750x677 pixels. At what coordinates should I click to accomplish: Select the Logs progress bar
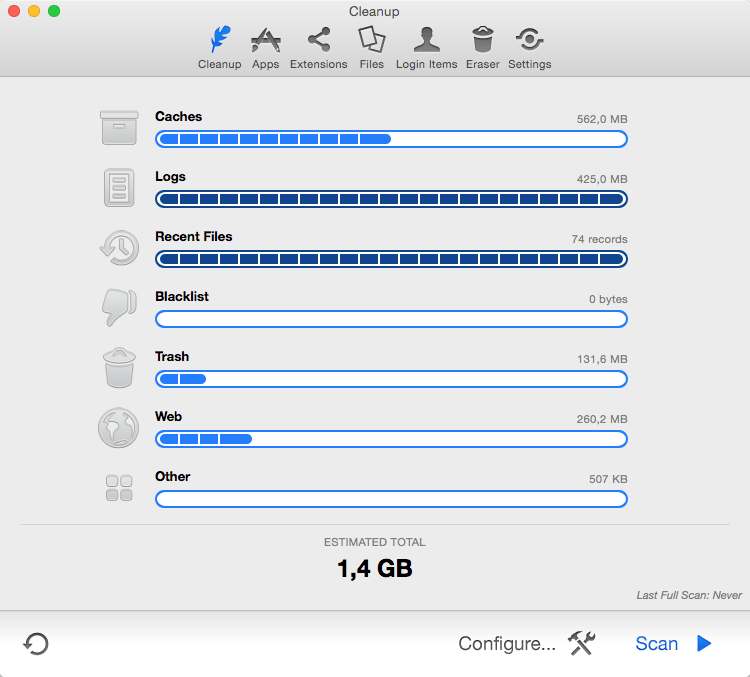pyautogui.click(x=391, y=199)
